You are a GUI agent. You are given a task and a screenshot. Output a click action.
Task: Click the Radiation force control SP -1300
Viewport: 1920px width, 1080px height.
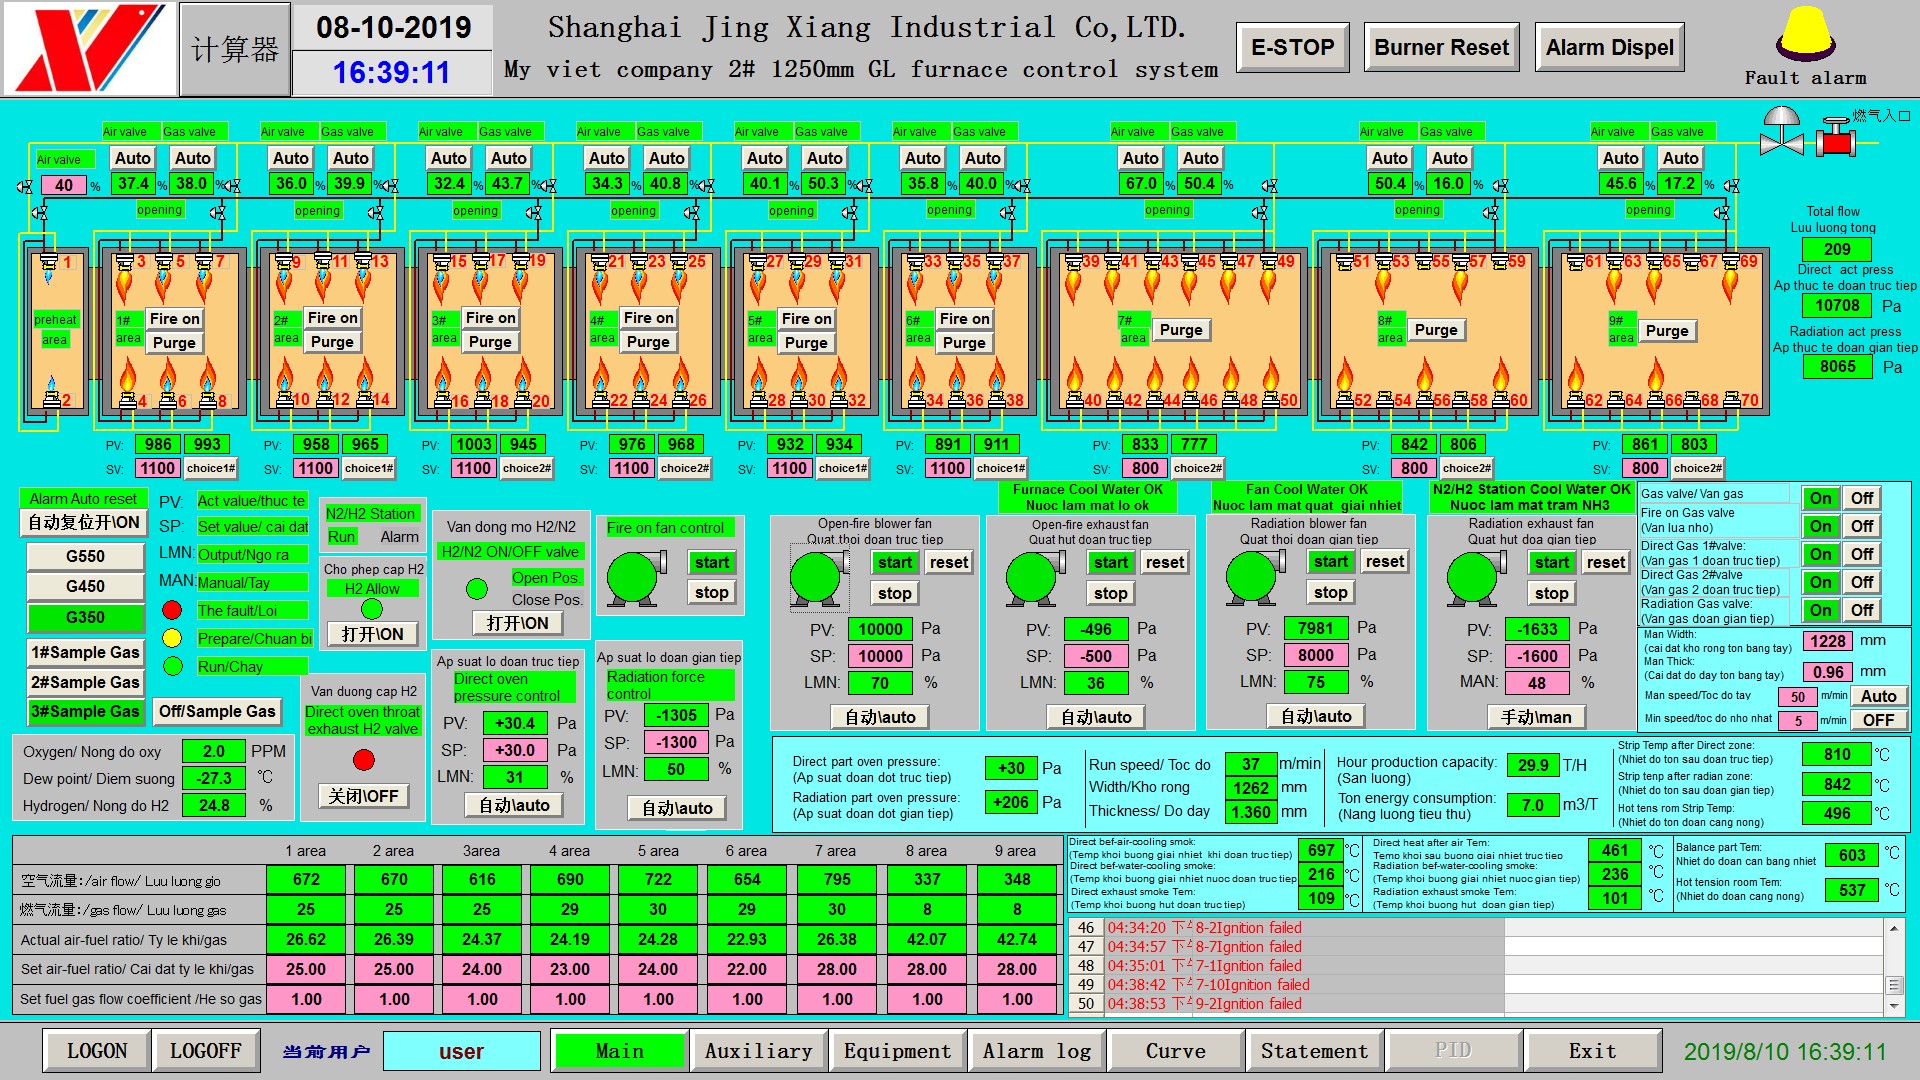tap(676, 743)
